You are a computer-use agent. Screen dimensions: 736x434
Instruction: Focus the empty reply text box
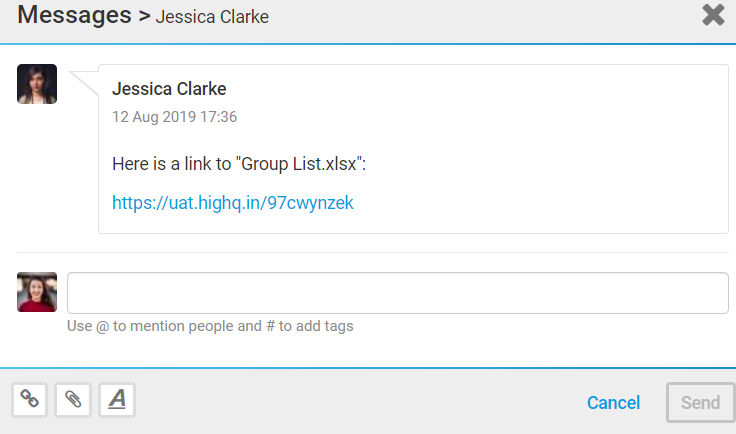(x=398, y=293)
